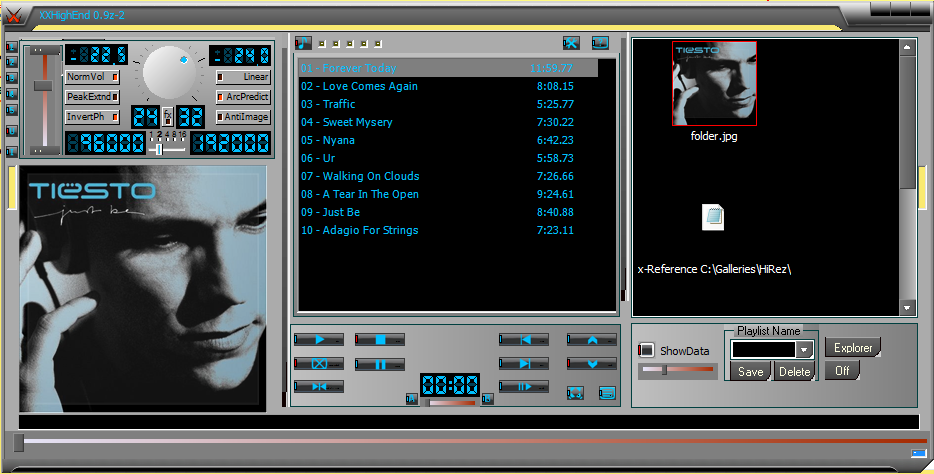Click side button 3 at the left edge
Viewport: 934px width, 474px height.
[11, 78]
